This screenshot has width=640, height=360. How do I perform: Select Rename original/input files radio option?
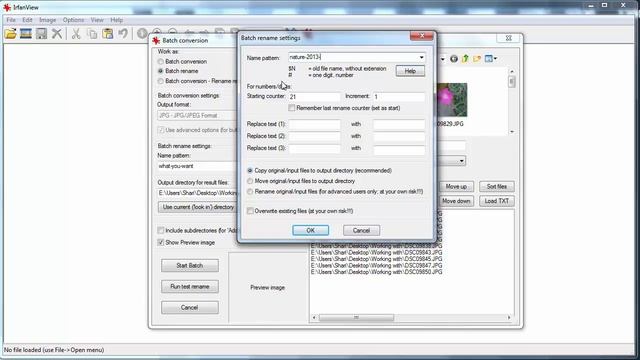click(x=250, y=192)
